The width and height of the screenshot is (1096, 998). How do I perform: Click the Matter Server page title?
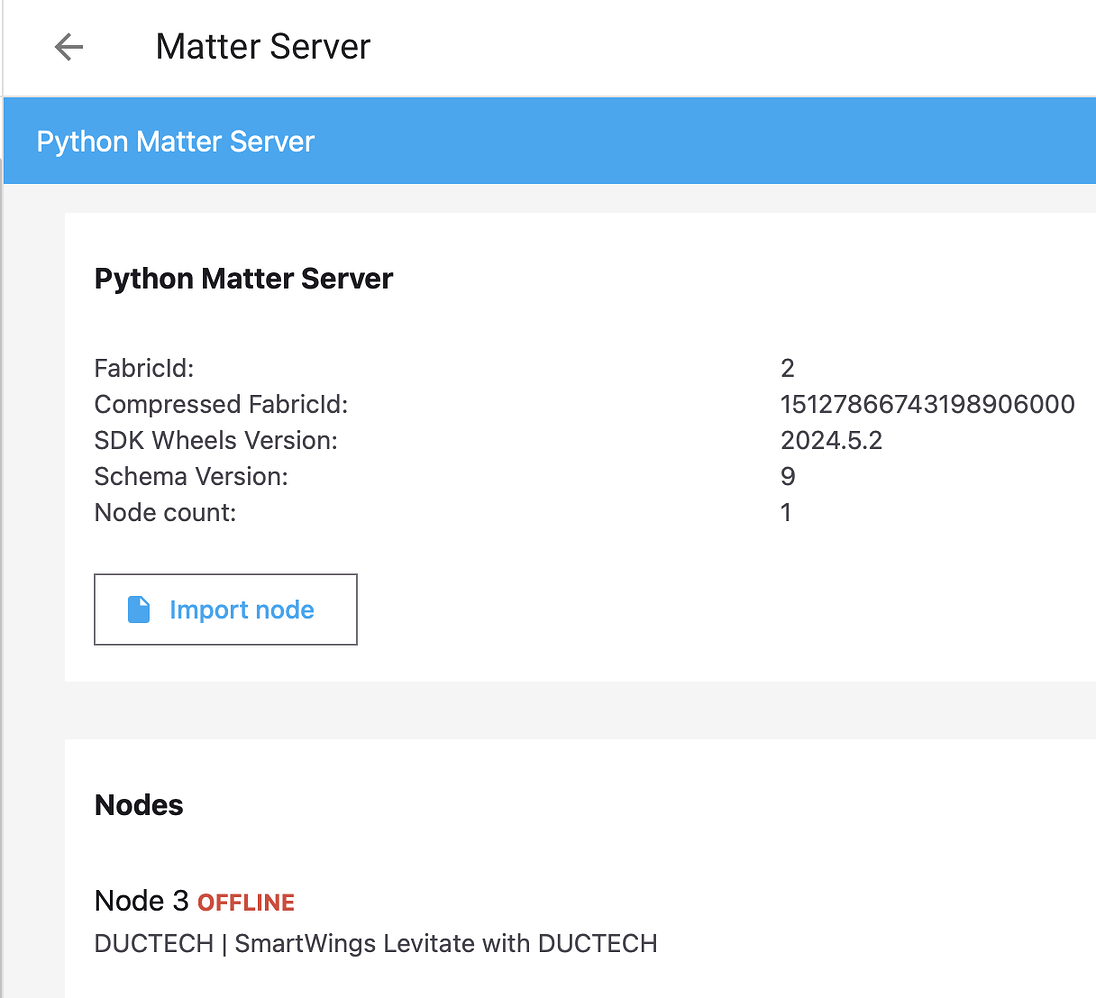pyautogui.click(x=263, y=47)
